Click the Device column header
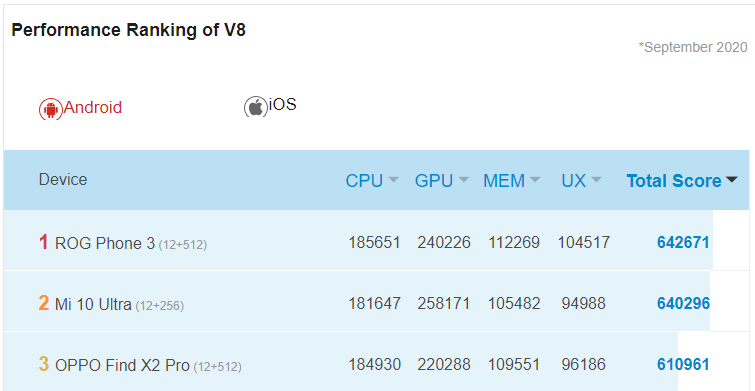Image resolution: width=755 pixels, height=391 pixels. point(63,180)
